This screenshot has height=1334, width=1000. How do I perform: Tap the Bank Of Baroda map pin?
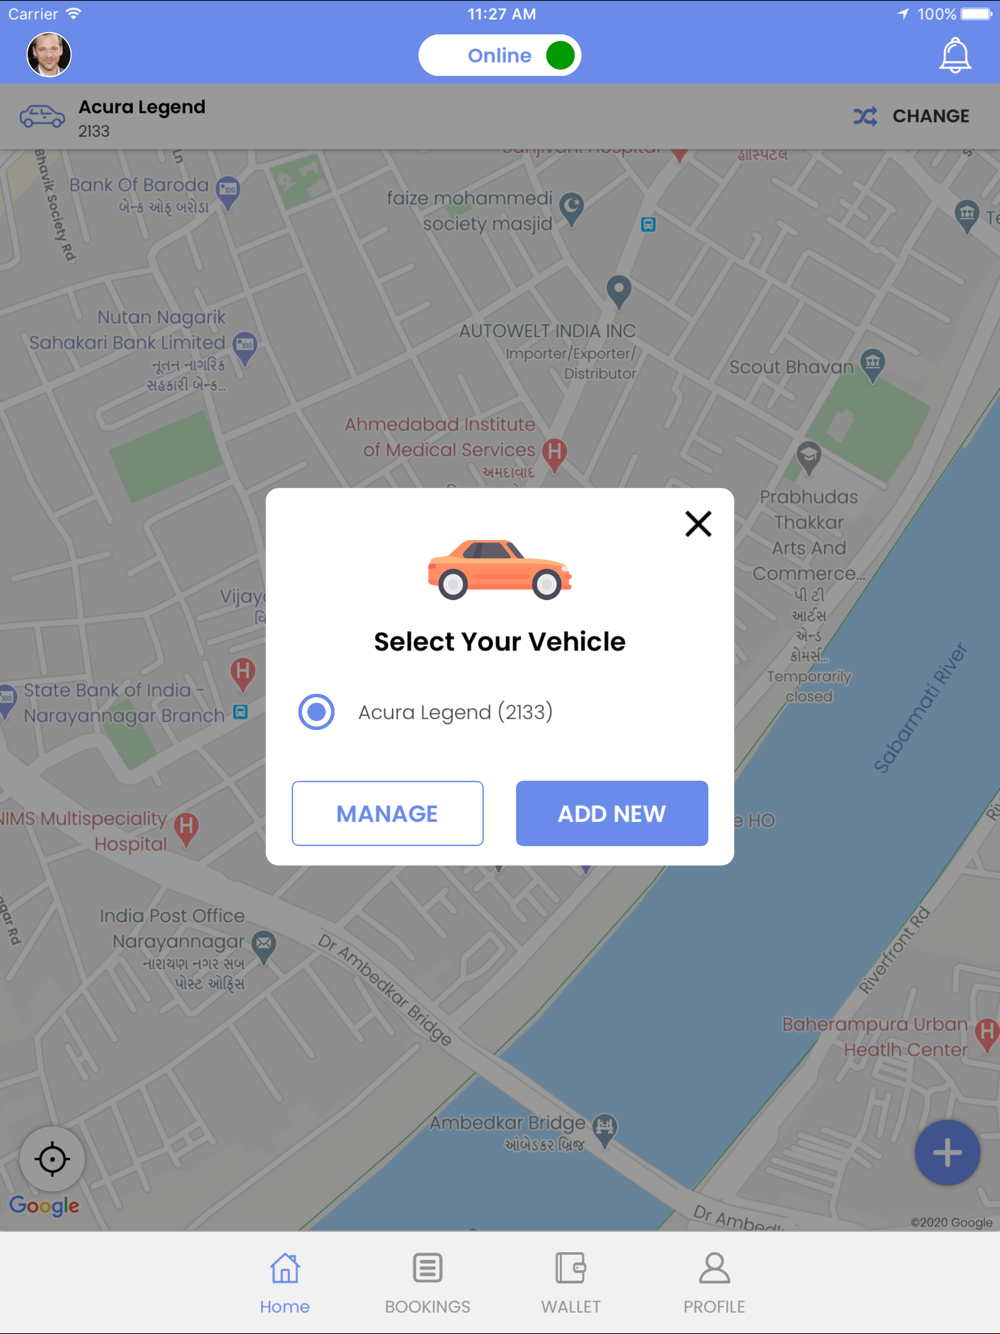[x=228, y=191]
